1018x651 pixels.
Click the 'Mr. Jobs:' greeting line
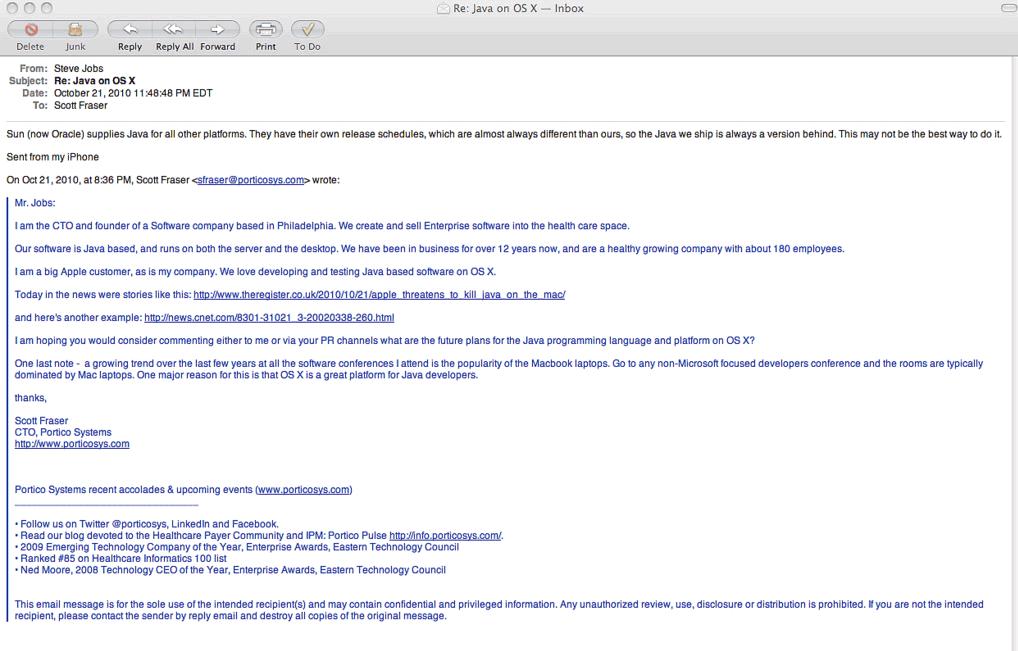pos(35,203)
